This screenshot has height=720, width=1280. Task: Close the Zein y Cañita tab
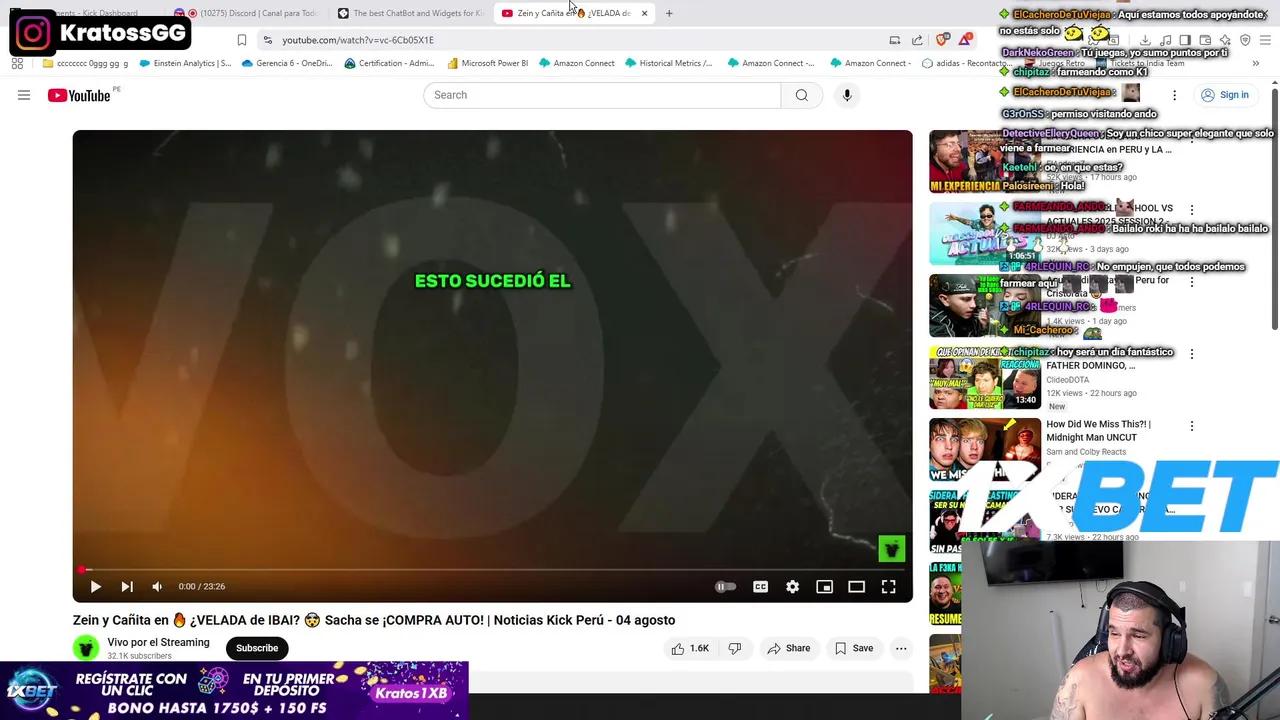click(x=644, y=13)
